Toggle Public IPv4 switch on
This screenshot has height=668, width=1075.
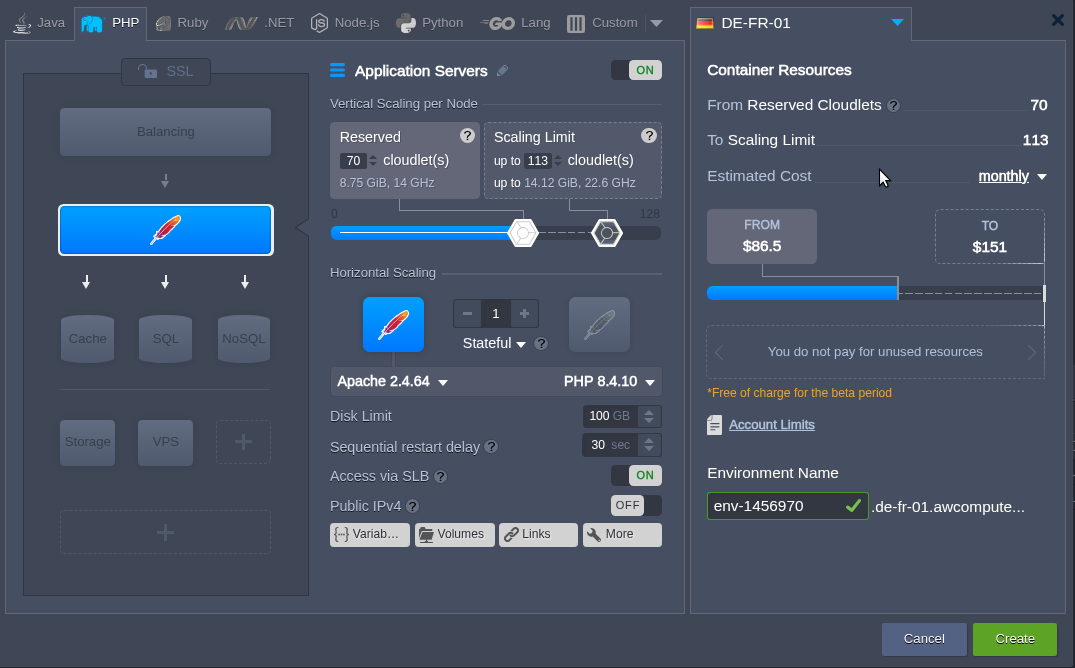tap(636, 505)
